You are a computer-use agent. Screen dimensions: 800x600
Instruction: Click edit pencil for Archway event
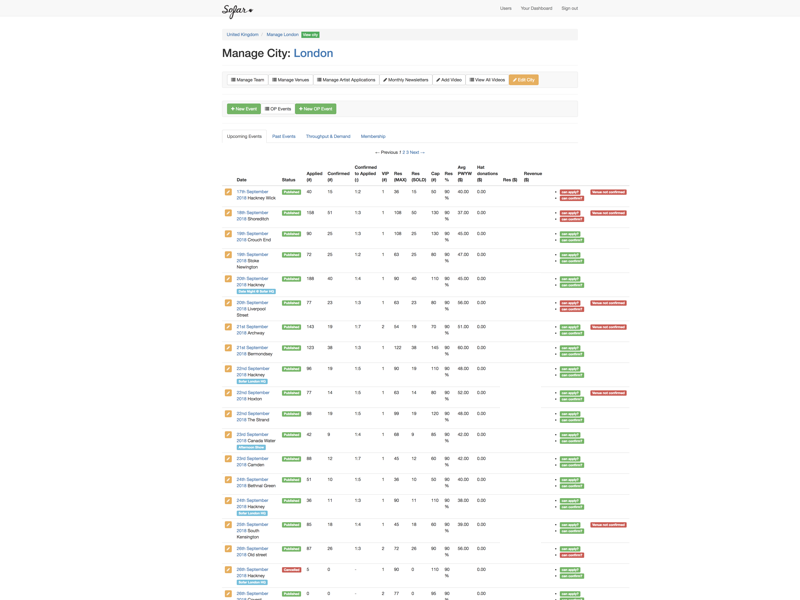[x=228, y=327]
